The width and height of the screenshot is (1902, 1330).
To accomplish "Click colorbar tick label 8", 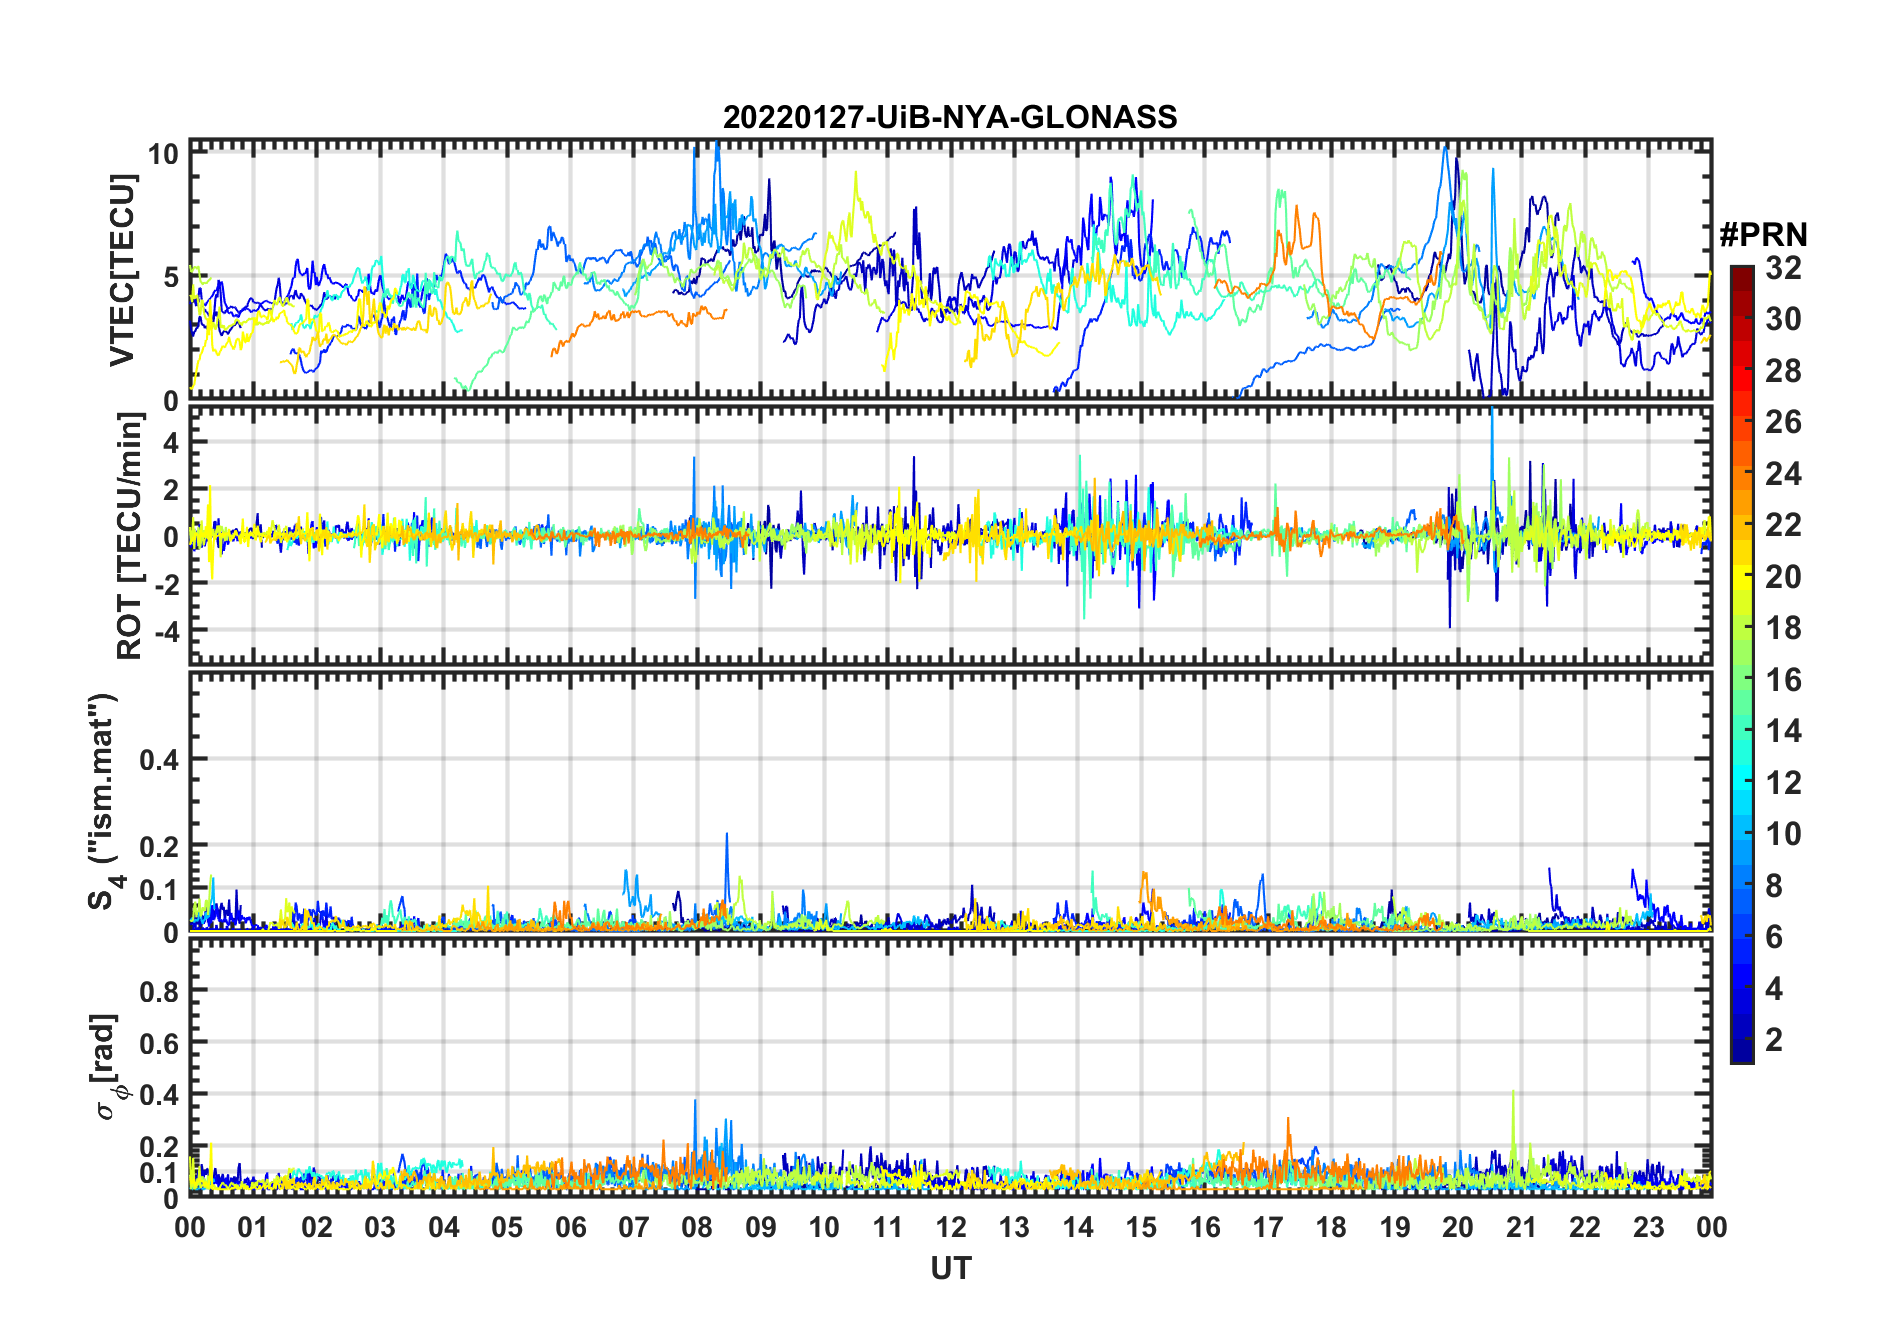I will [x=1774, y=885].
